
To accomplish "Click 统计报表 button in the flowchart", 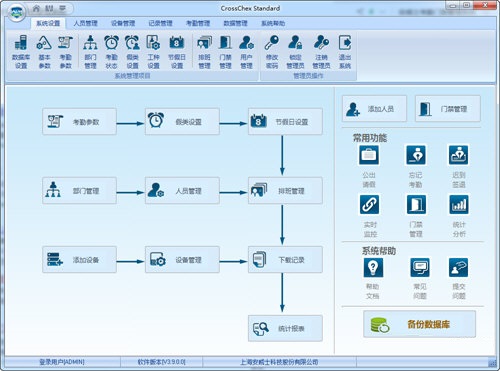I will point(285,328).
